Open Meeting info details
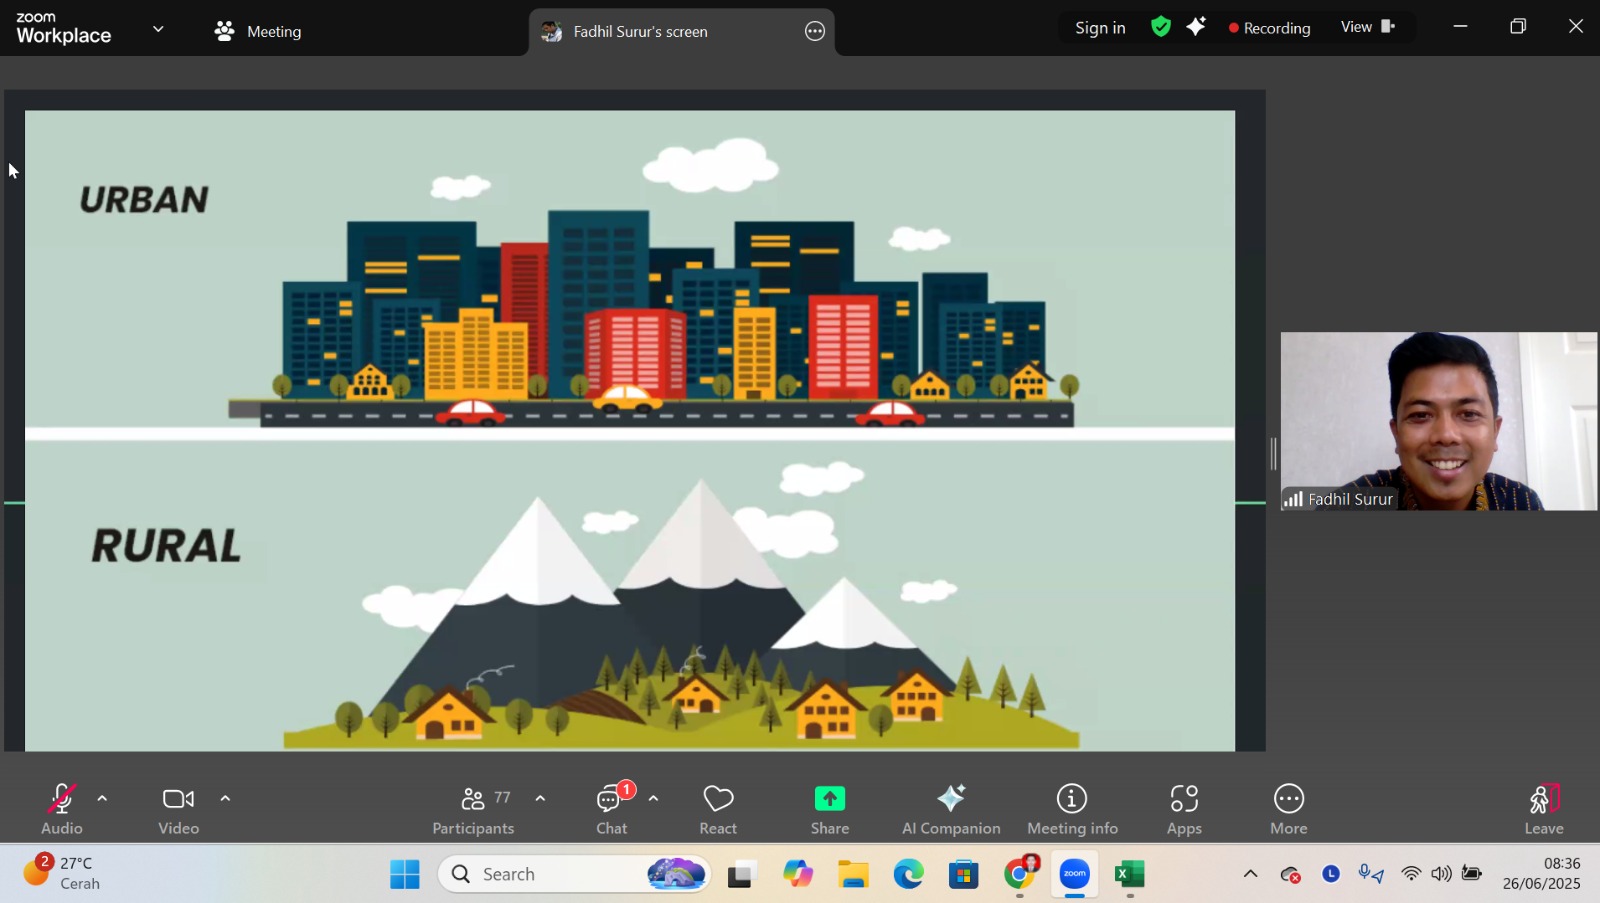Screen dimensions: 1600x903 pos(1072,809)
